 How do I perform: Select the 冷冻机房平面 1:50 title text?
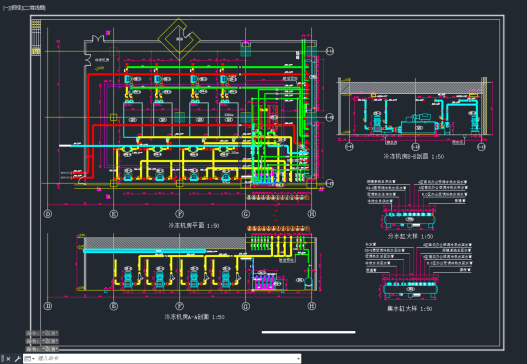point(194,226)
